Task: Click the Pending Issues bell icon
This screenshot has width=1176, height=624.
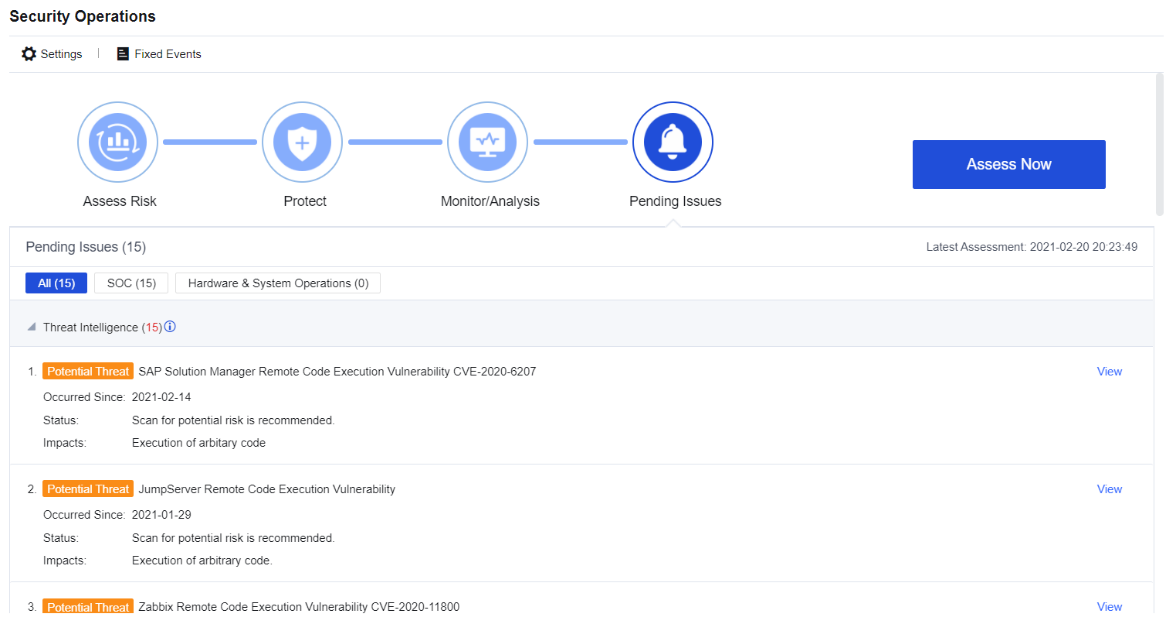Action: pyautogui.click(x=672, y=143)
